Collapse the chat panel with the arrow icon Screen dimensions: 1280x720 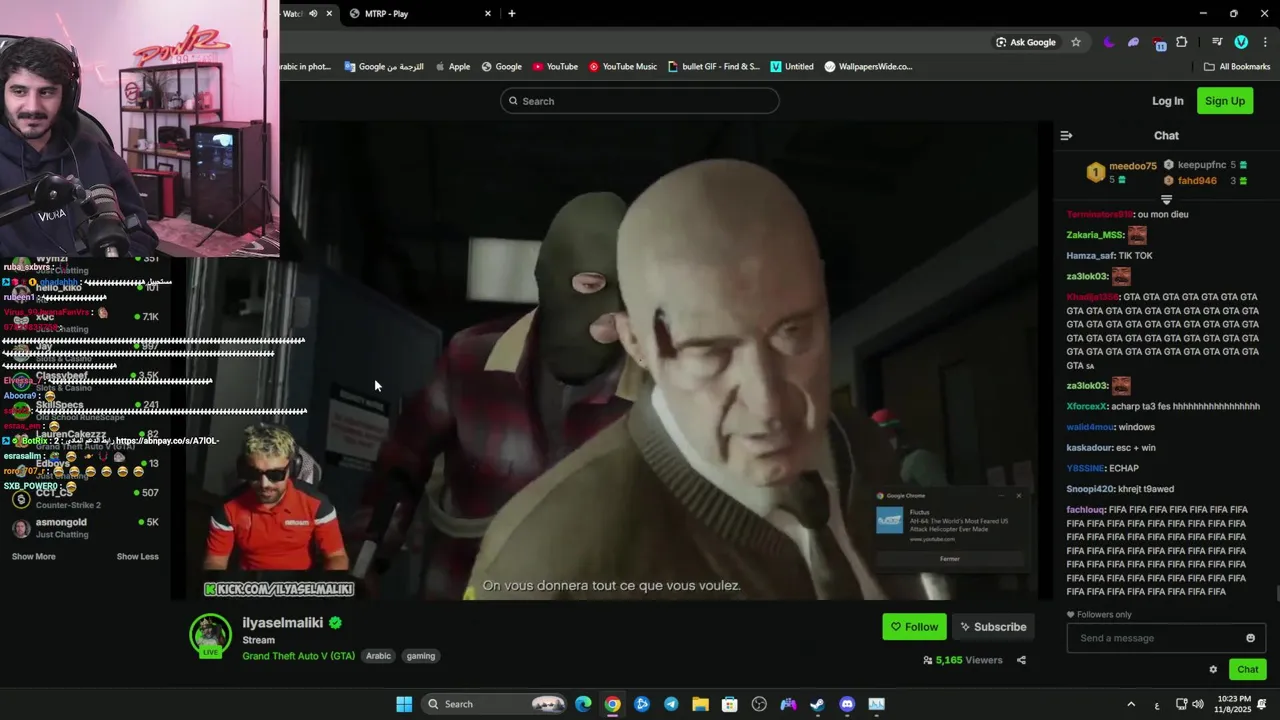pyautogui.click(x=1066, y=135)
